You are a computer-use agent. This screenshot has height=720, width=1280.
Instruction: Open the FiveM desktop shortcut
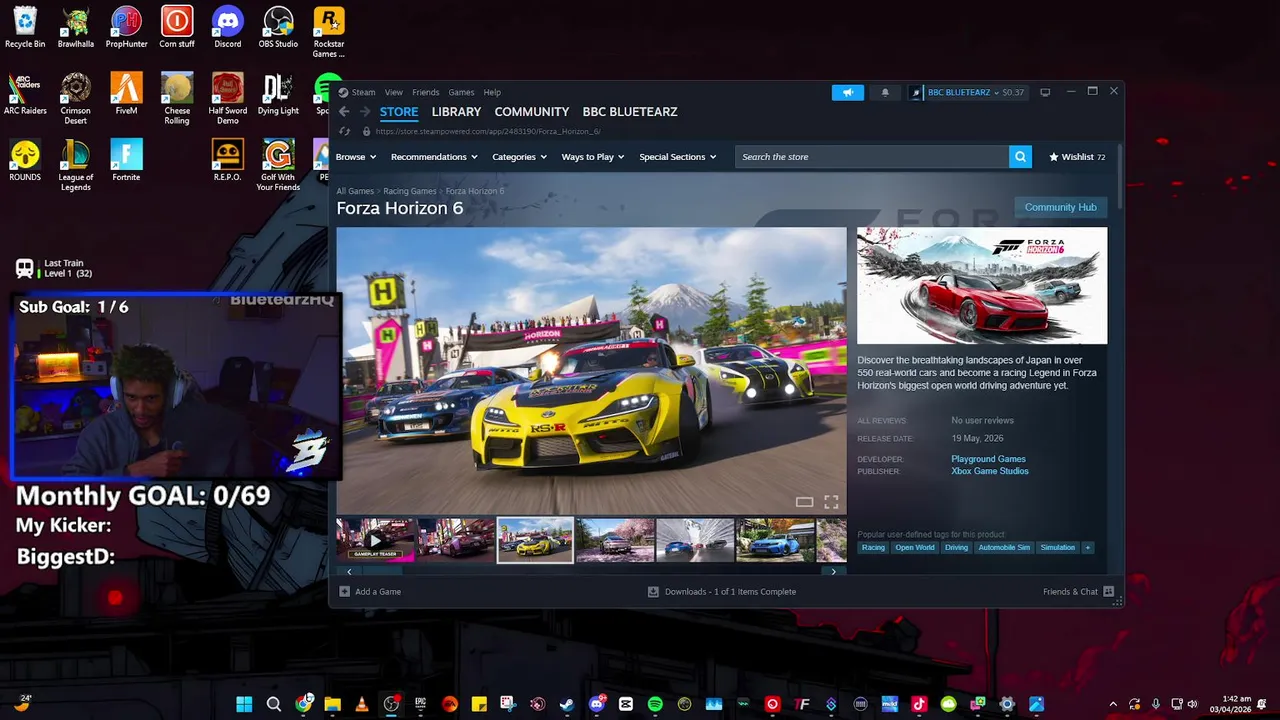pos(126,94)
